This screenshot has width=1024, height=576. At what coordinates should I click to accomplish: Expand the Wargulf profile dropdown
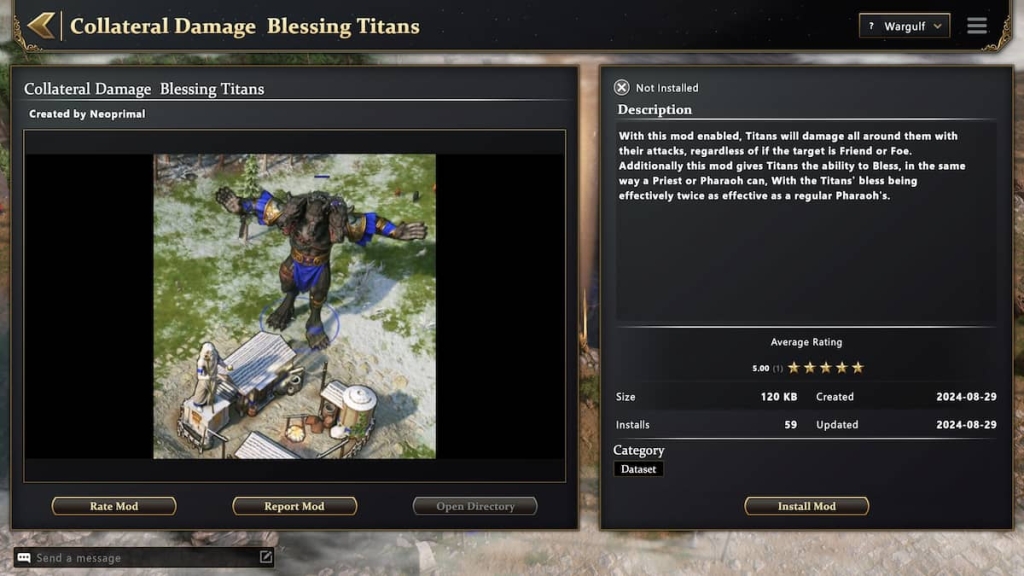(904, 26)
